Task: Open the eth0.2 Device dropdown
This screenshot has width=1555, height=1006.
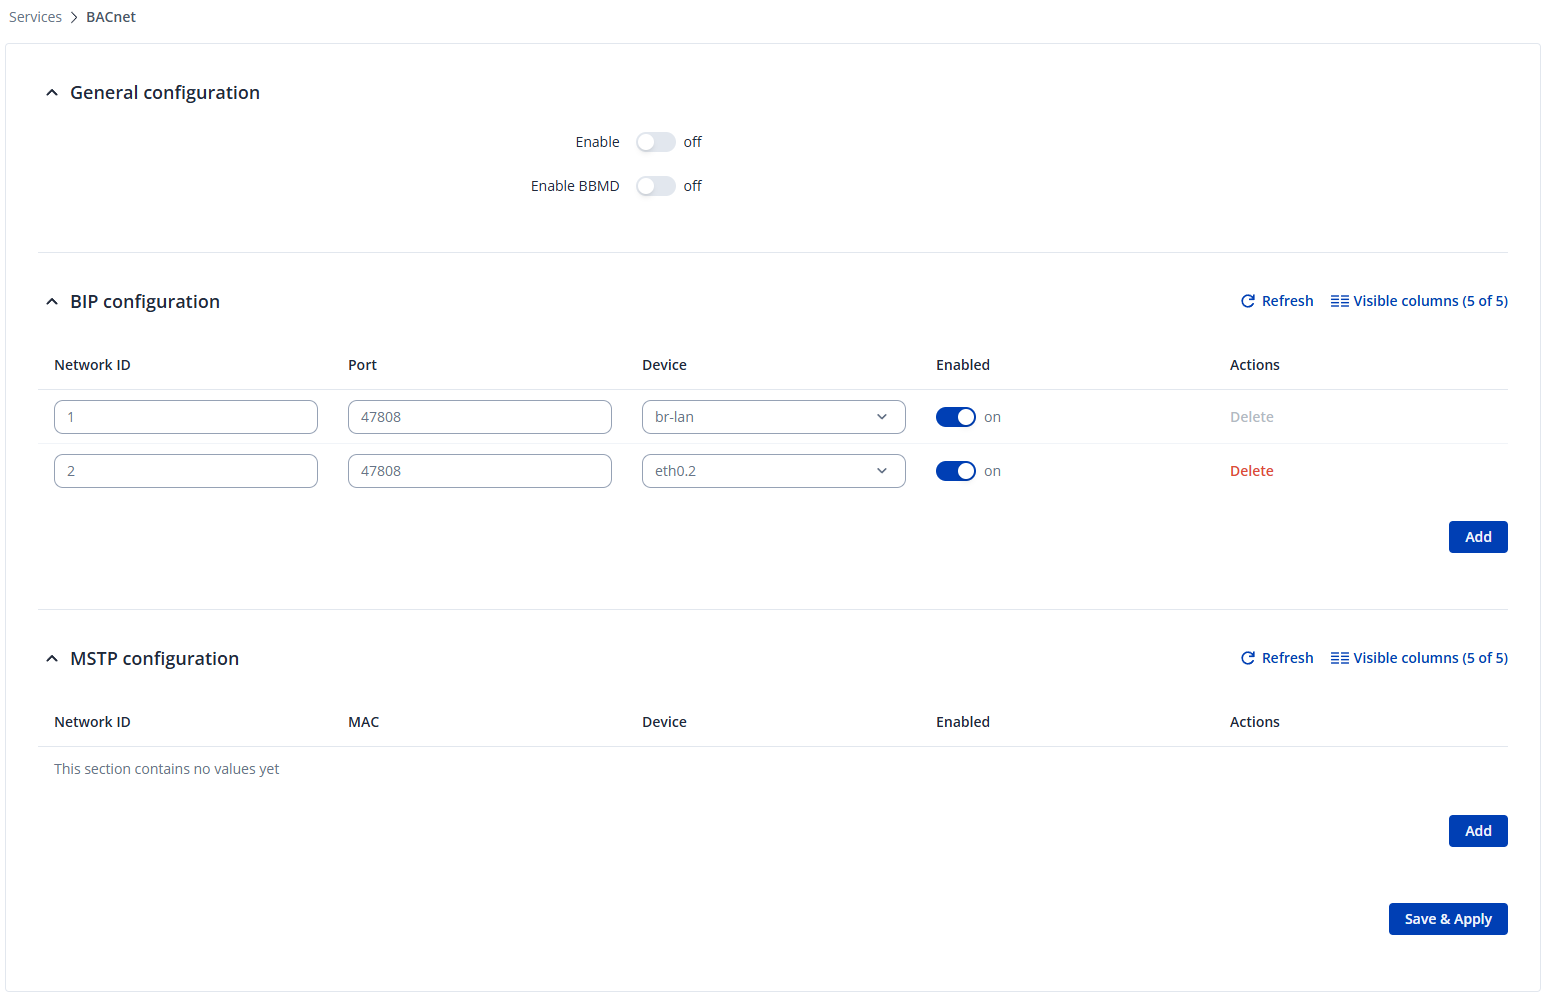Action: (773, 471)
